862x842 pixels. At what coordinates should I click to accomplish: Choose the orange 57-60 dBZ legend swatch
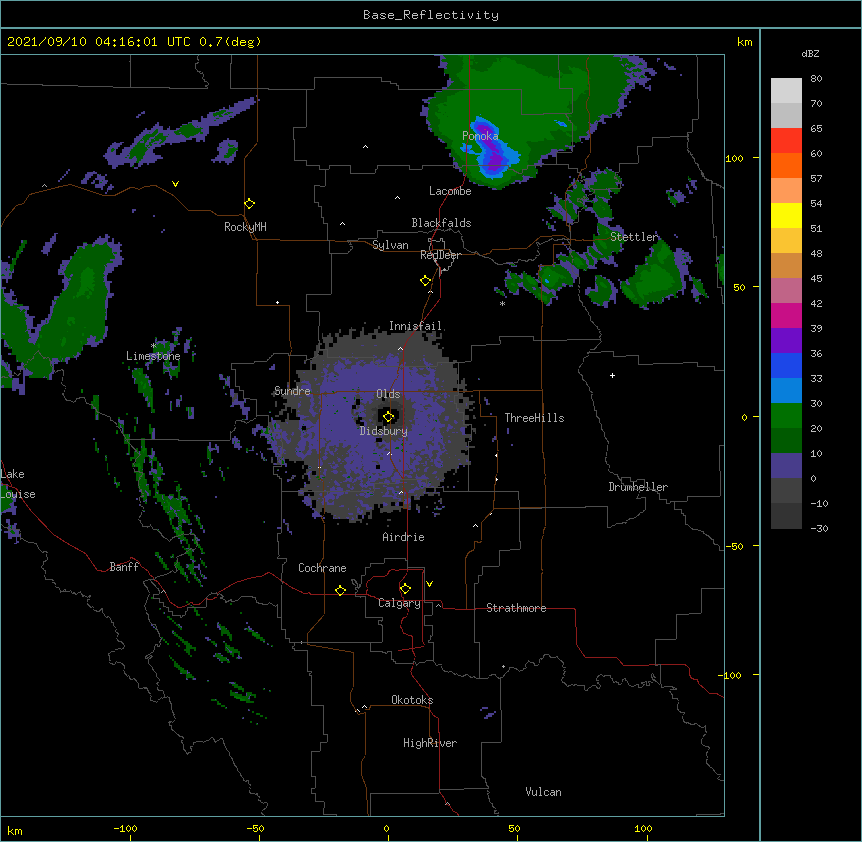786,166
